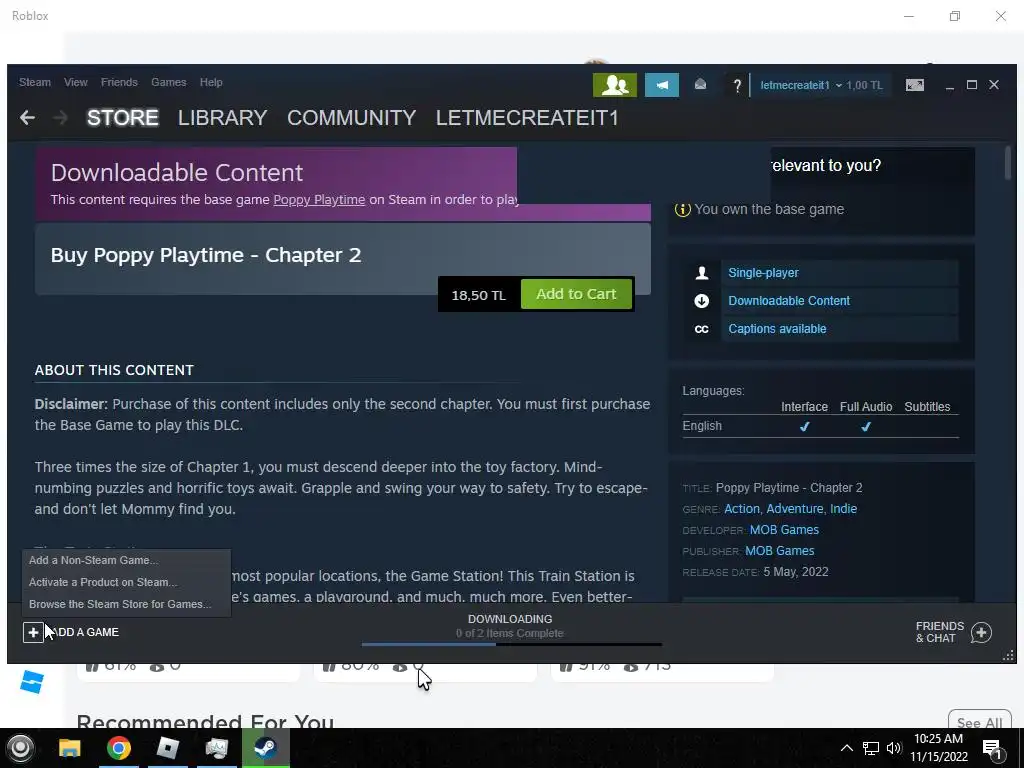The image size is (1024, 768).
Task: Open the Captions available link
Action: tap(777, 329)
